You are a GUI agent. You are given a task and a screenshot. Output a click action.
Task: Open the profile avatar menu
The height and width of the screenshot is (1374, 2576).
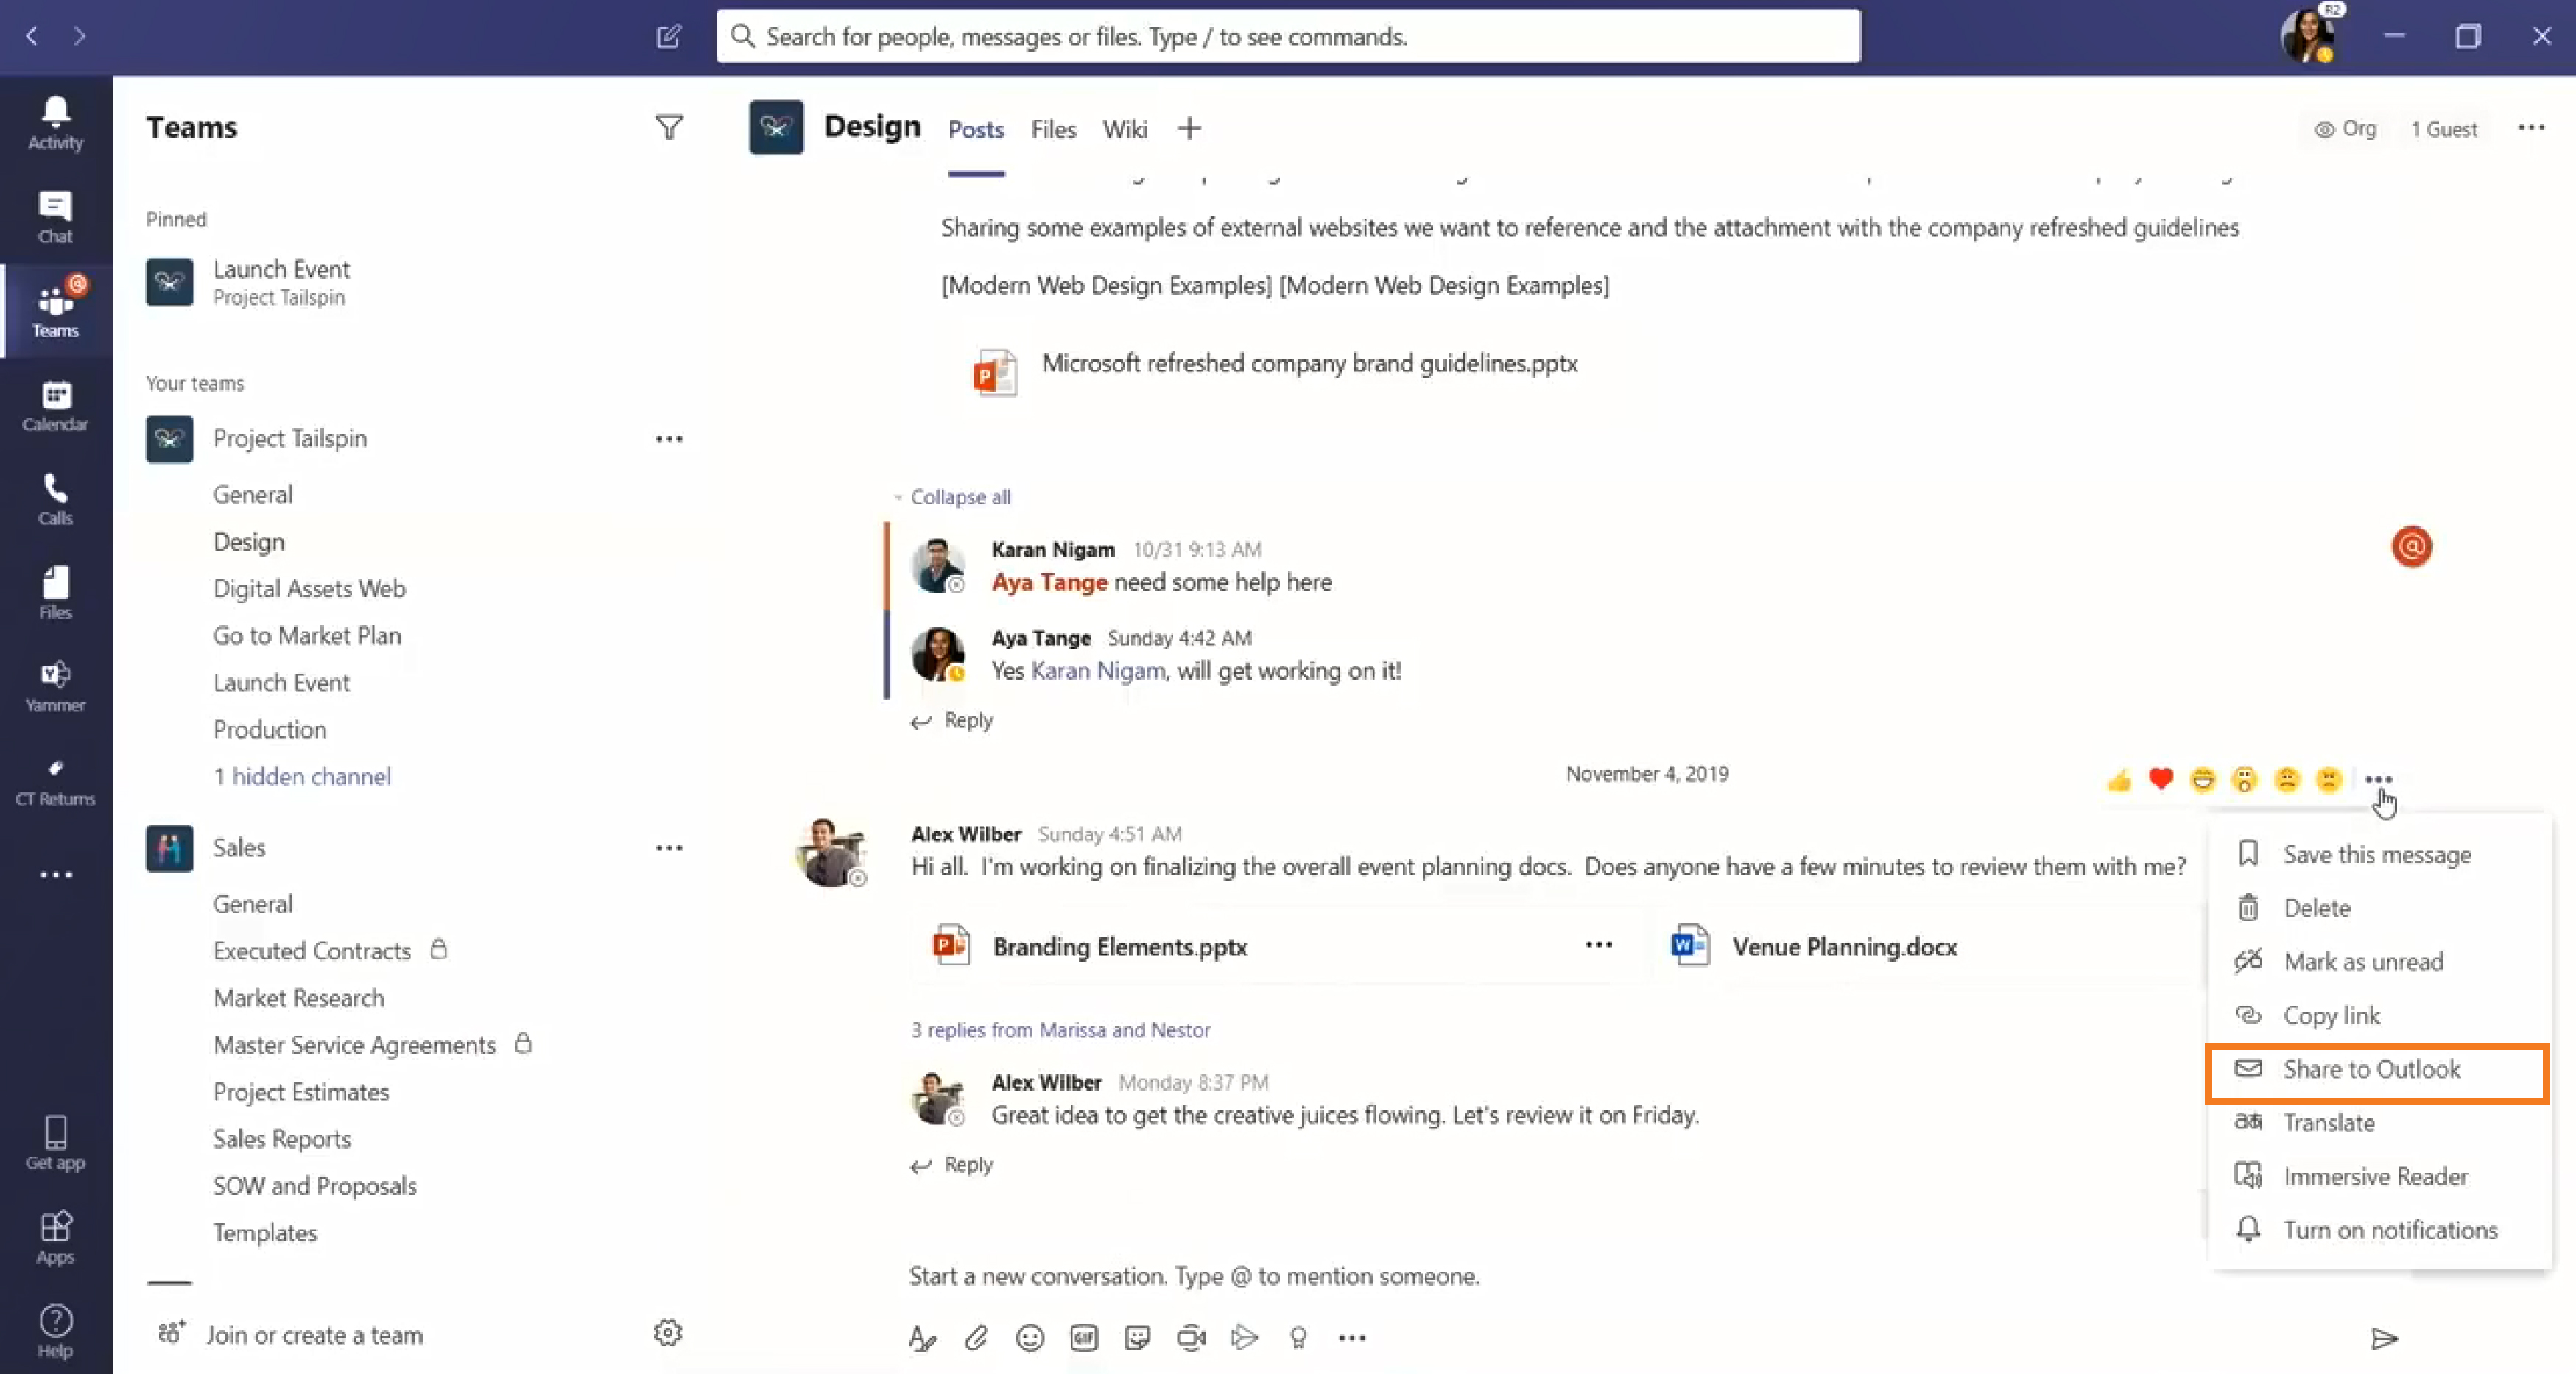pyautogui.click(x=2307, y=36)
